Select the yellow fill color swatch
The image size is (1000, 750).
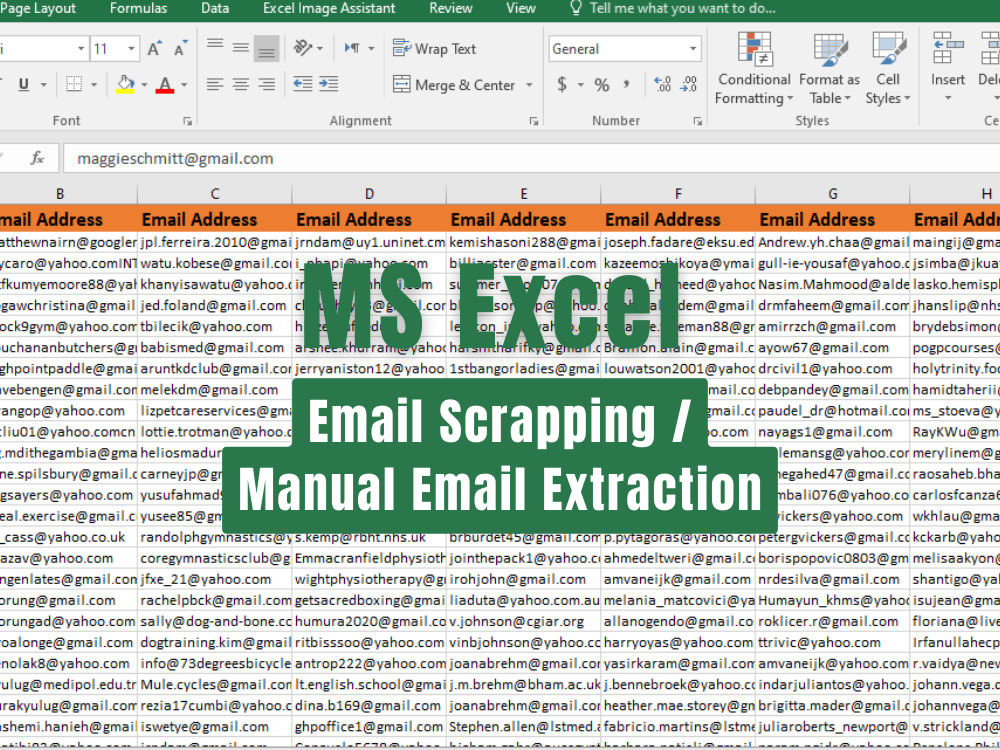click(x=125, y=91)
